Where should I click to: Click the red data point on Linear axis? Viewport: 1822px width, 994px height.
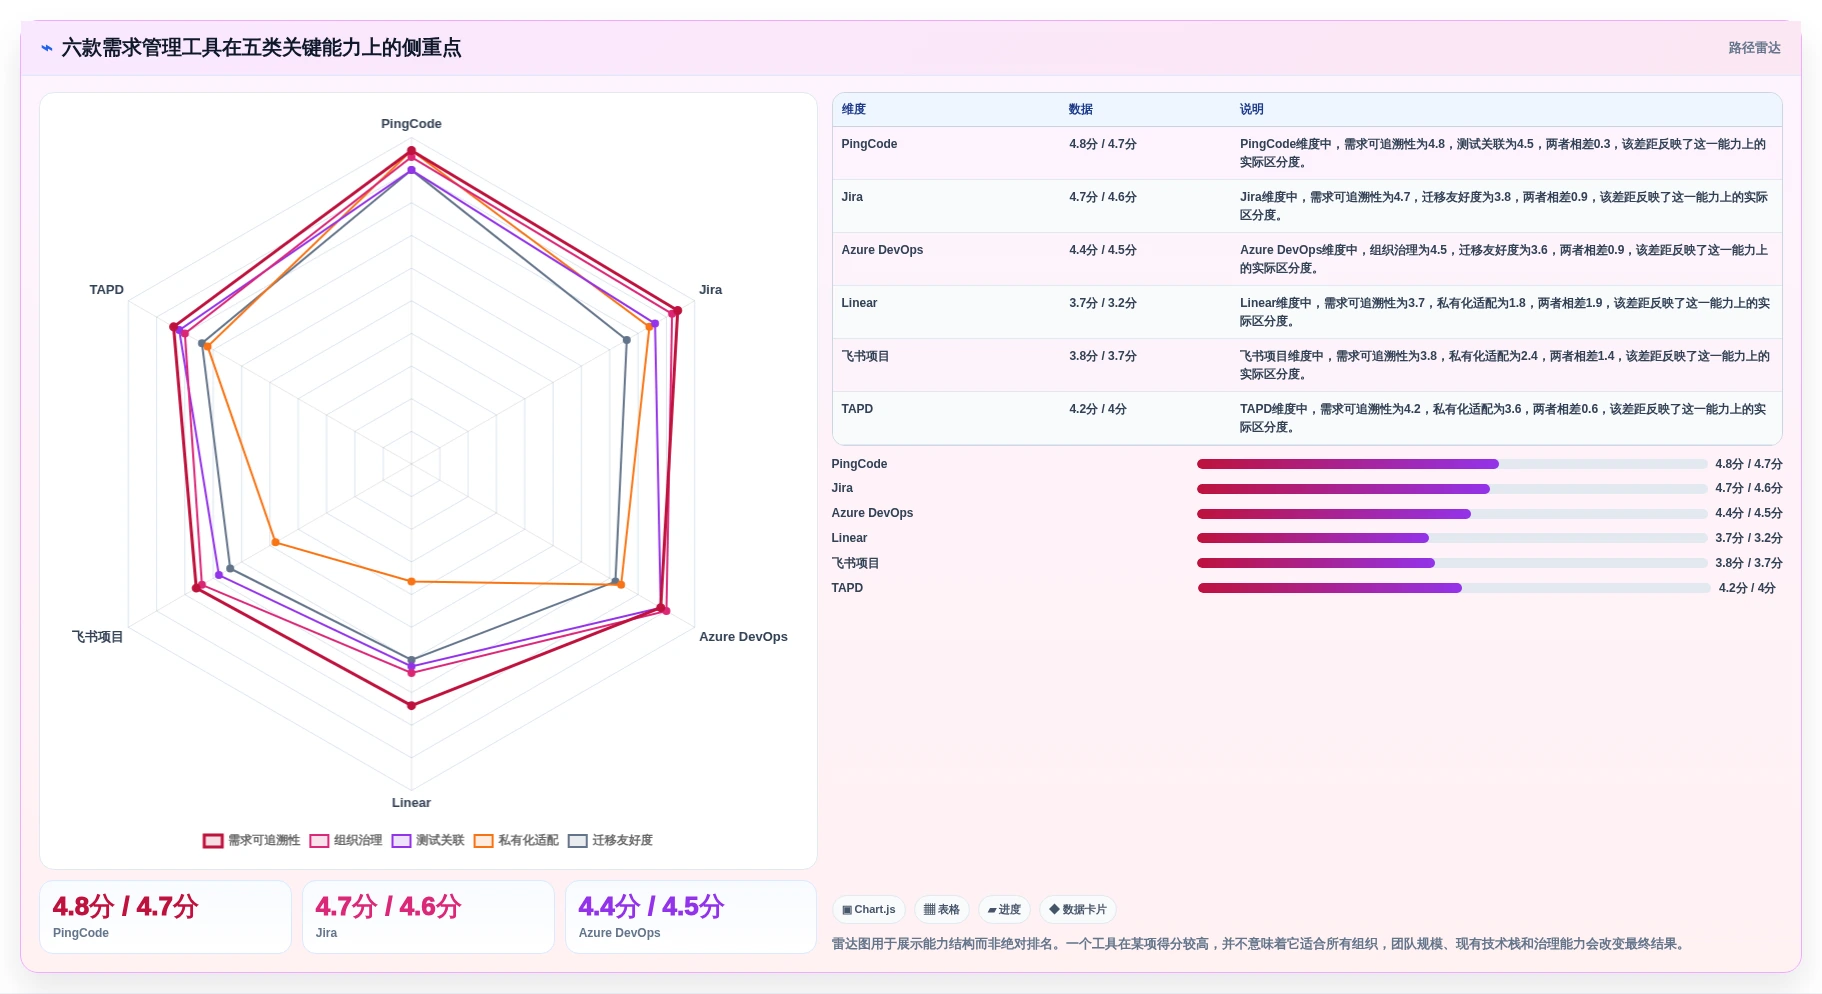[411, 705]
